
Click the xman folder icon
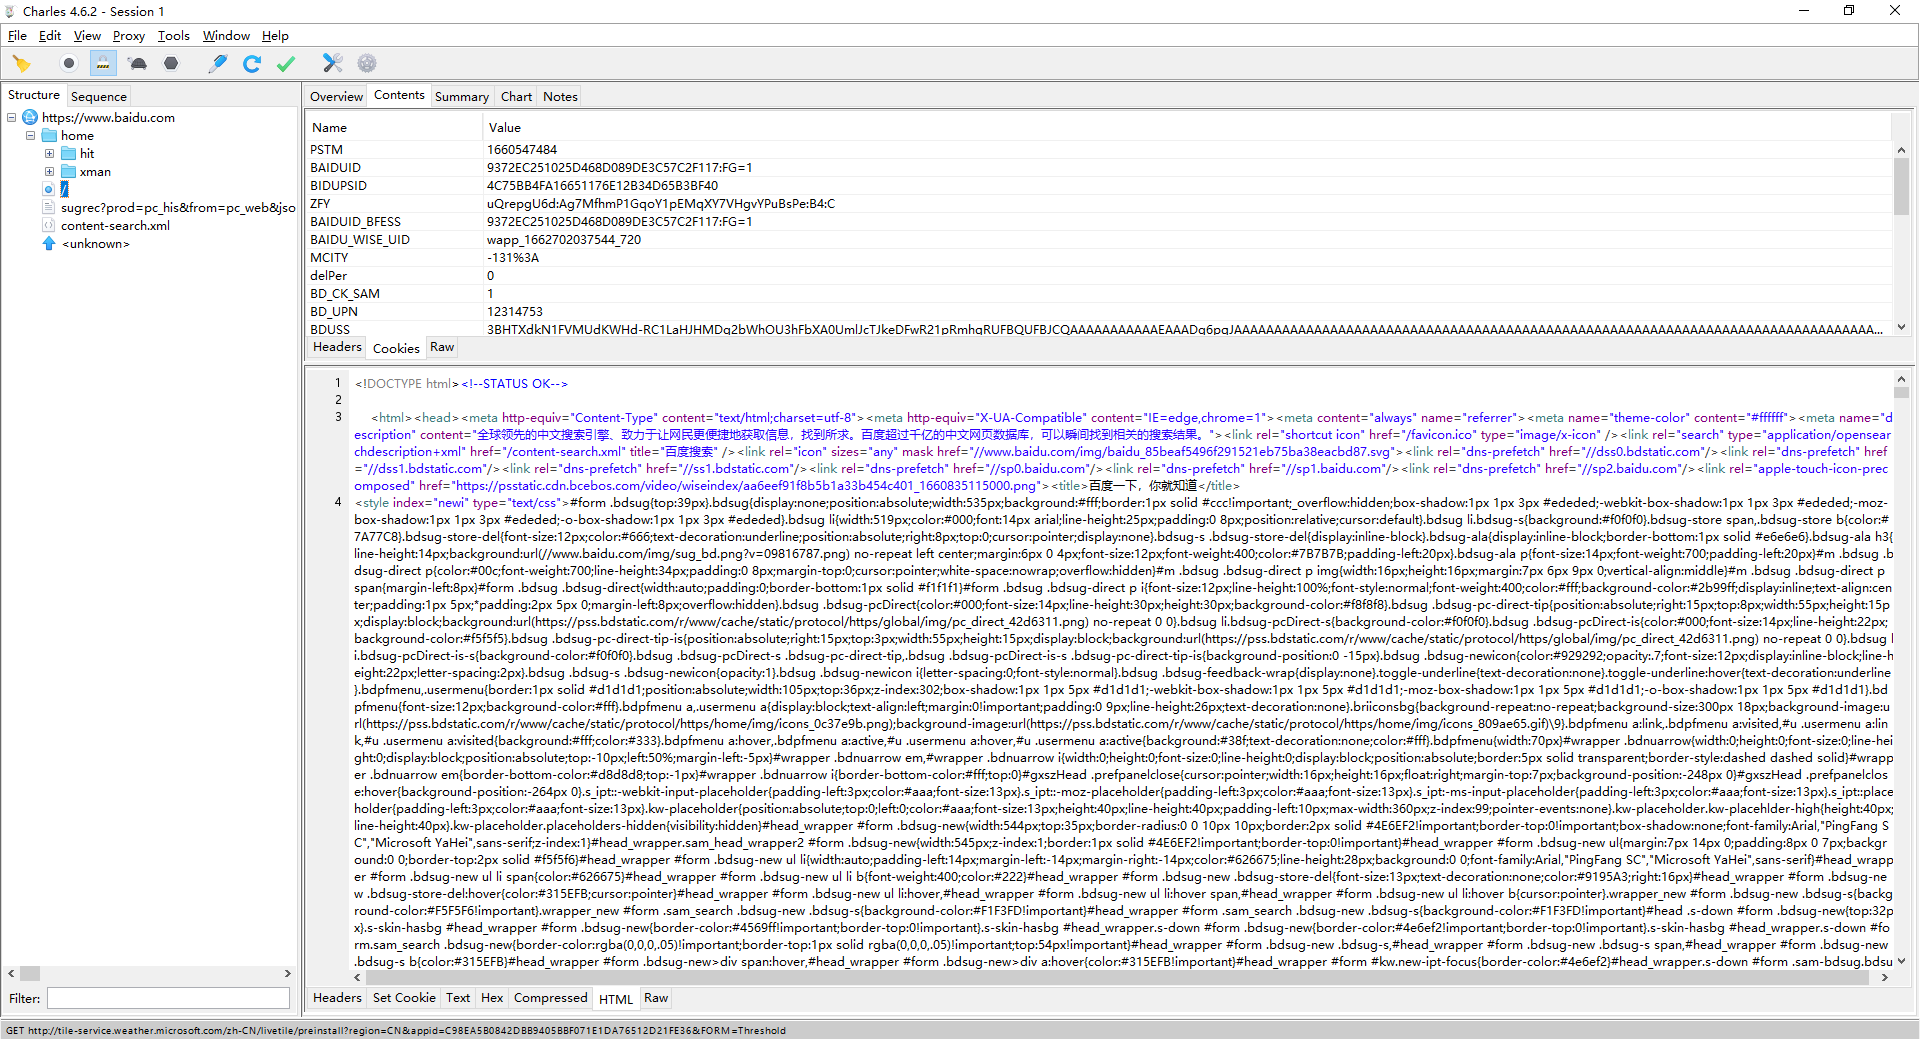(x=68, y=172)
